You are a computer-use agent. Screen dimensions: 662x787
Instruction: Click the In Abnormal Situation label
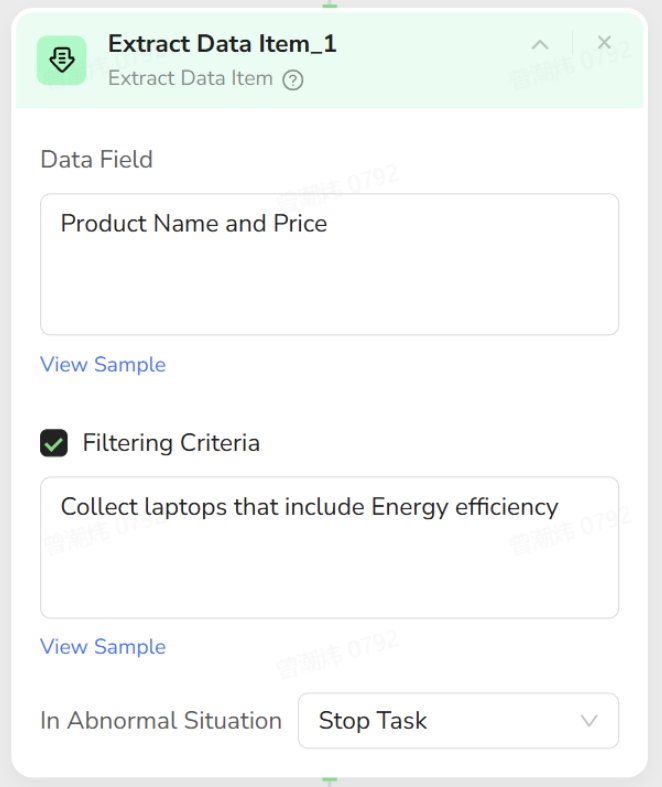click(x=161, y=720)
